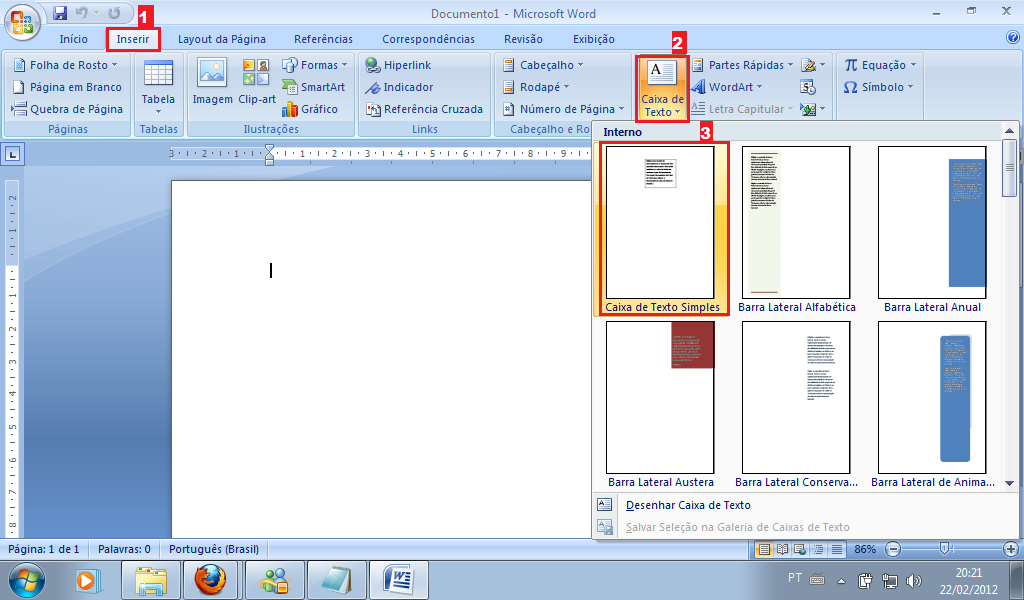1024x600 pixels.
Task: Open the Referências tab
Action: [x=323, y=39]
